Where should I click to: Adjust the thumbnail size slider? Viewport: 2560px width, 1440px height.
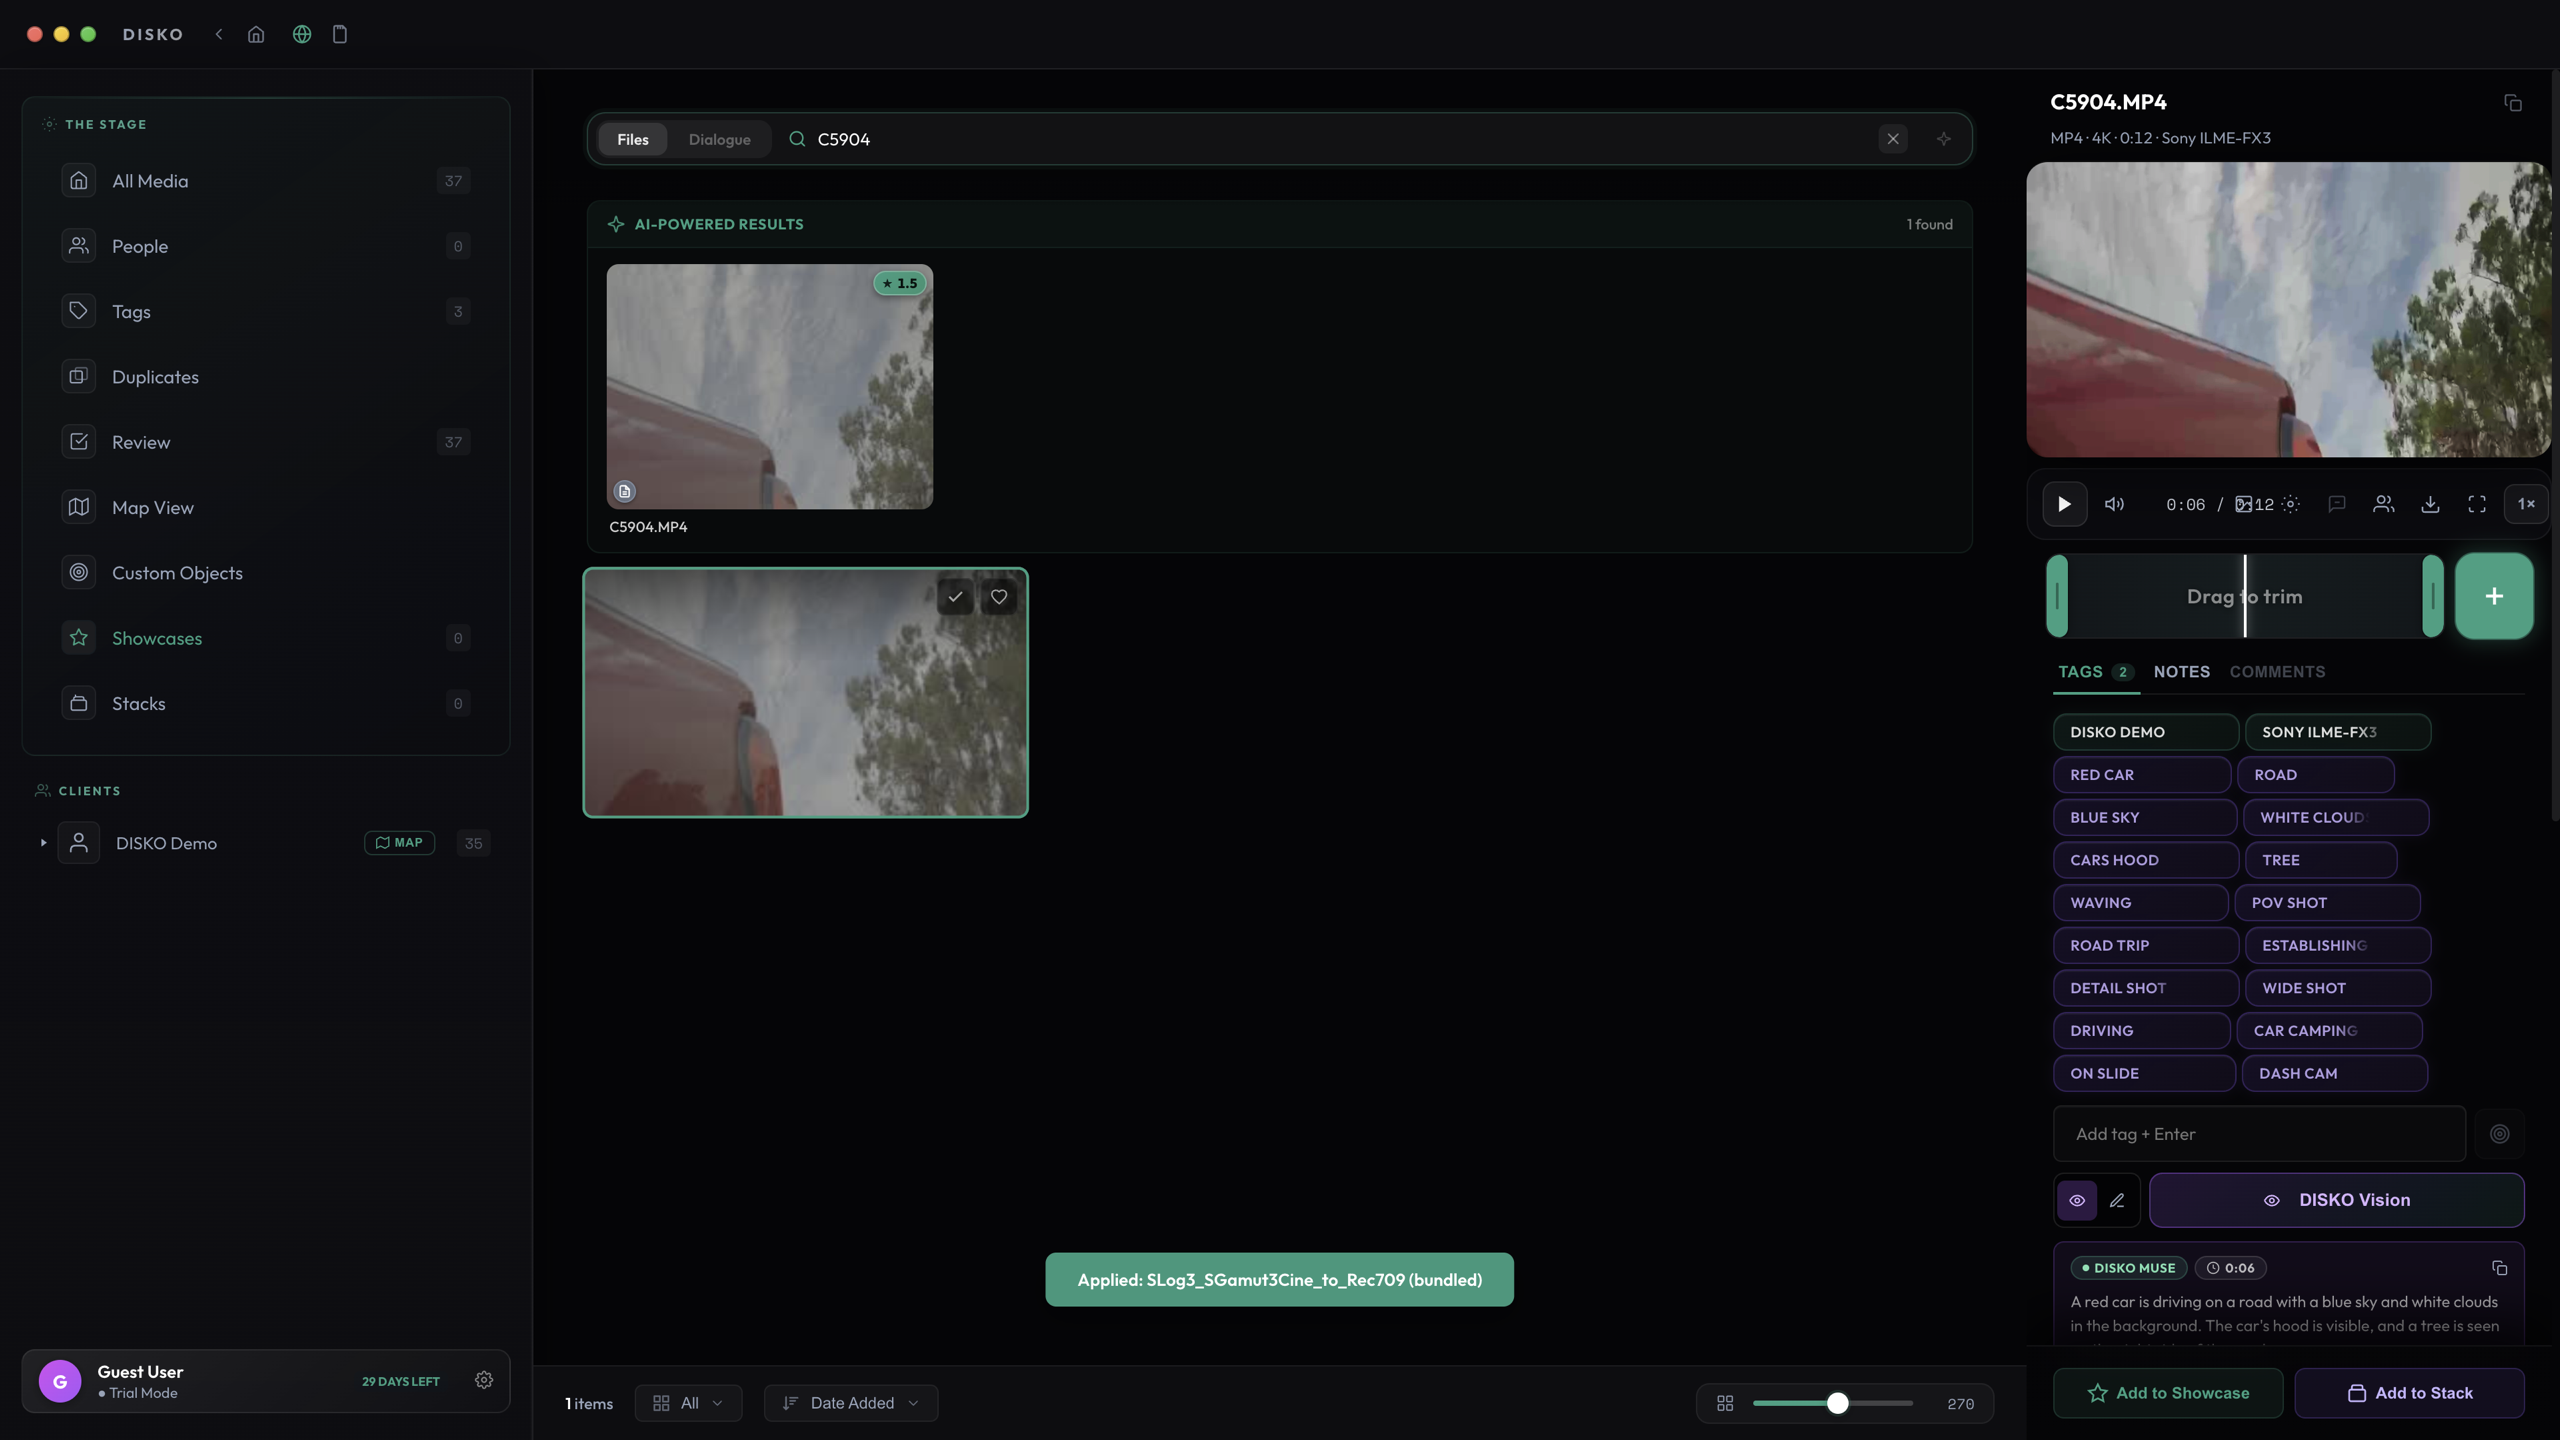click(1837, 1403)
